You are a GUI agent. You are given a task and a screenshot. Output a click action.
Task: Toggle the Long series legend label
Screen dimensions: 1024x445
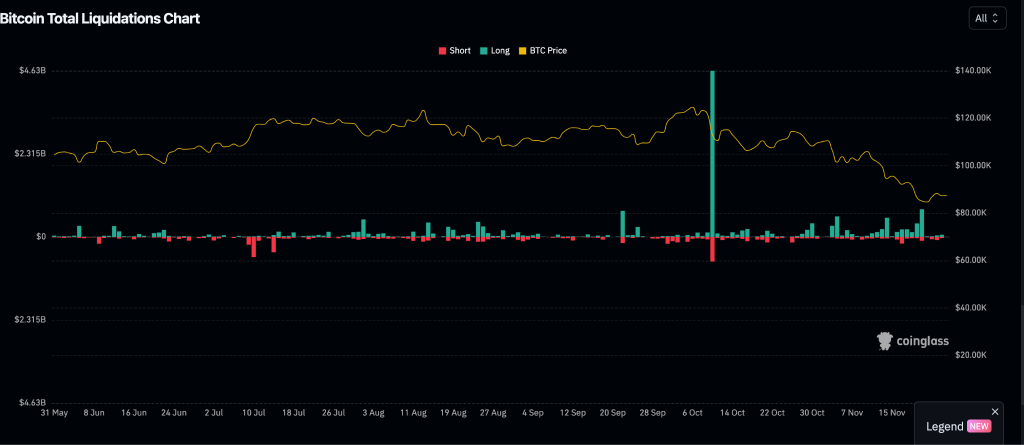click(x=500, y=50)
